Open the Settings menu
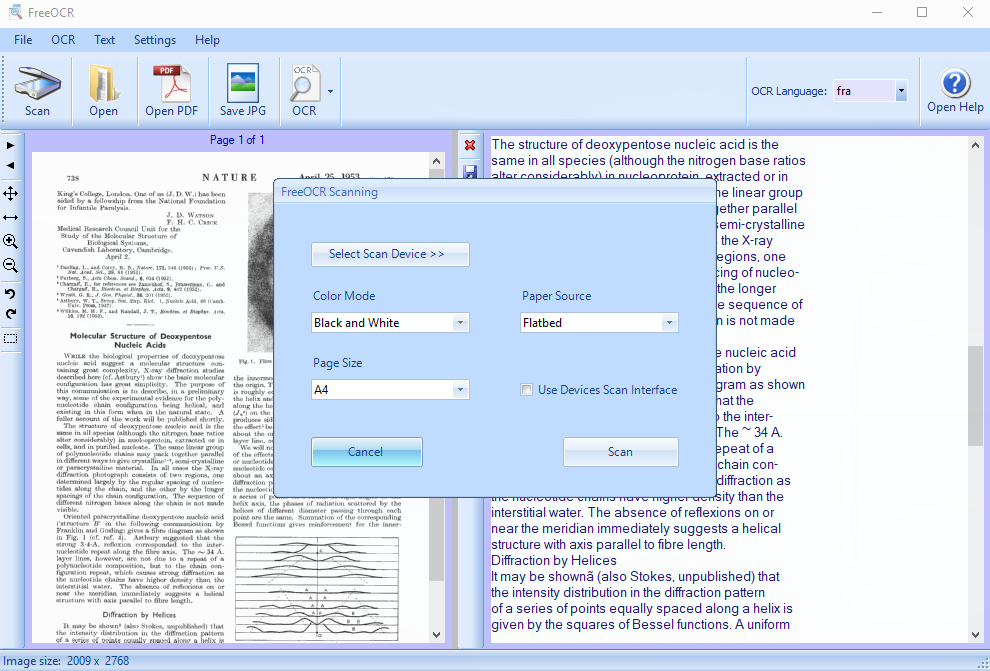The height and width of the screenshot is (671, 990). [155, 40]
